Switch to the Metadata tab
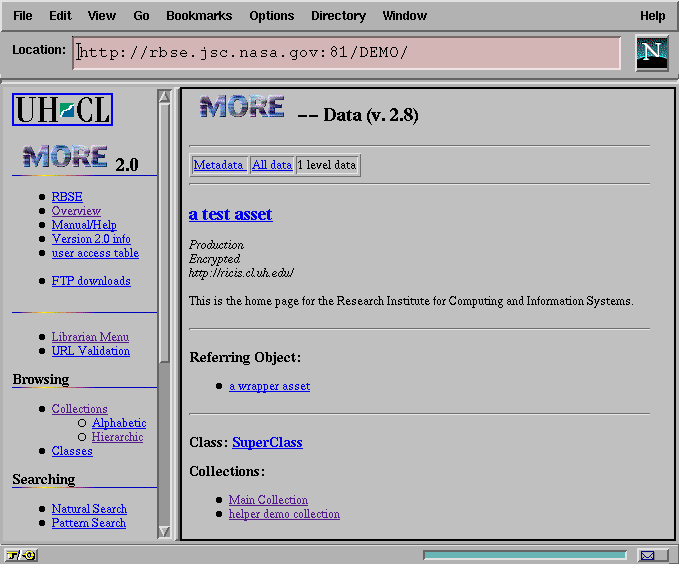Image resolution: width=679 pixels, height=564 pixels. click(219, 165)
